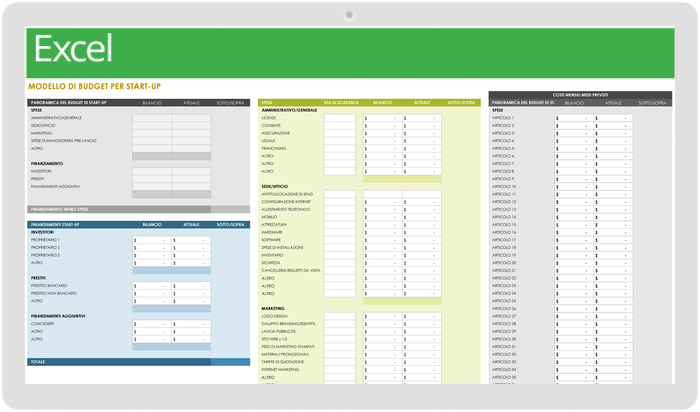Select the Attuale cell for Articolo 20
This screenshot has height=412, width=700.
(x=613, y=263)
